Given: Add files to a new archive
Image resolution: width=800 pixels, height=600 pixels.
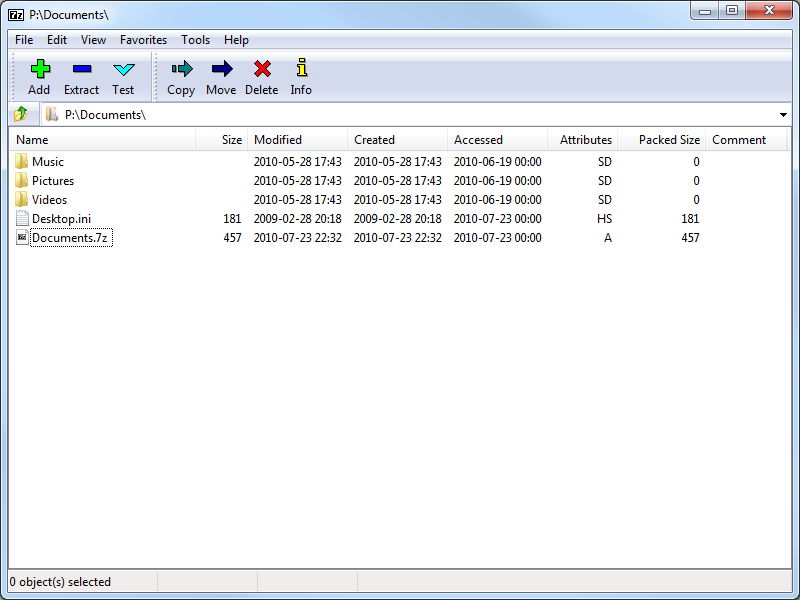Looking at the screenshot, I should click(x=38, y=75).
